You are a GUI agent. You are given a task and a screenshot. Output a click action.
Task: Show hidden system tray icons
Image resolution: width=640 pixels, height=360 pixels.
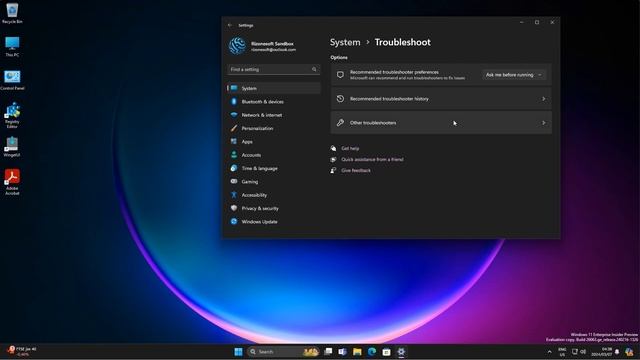tap(549, 352)
